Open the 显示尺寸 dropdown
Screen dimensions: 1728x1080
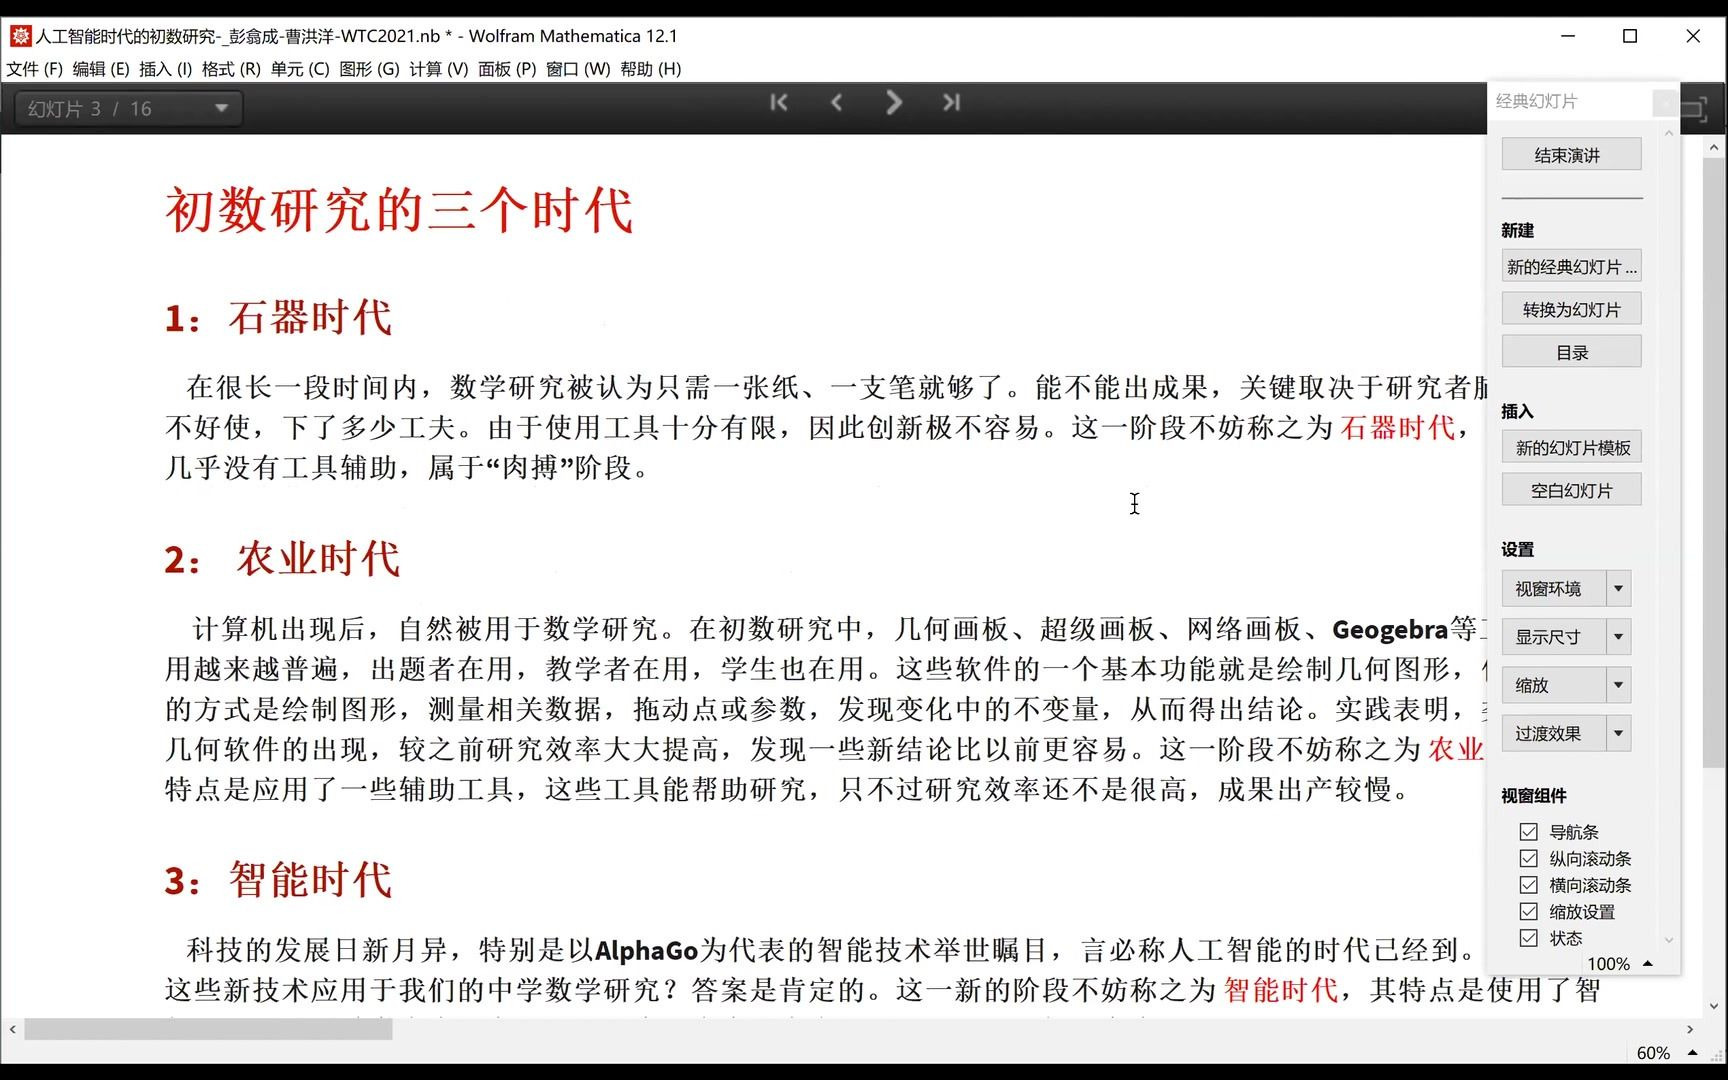(1566, 637)
